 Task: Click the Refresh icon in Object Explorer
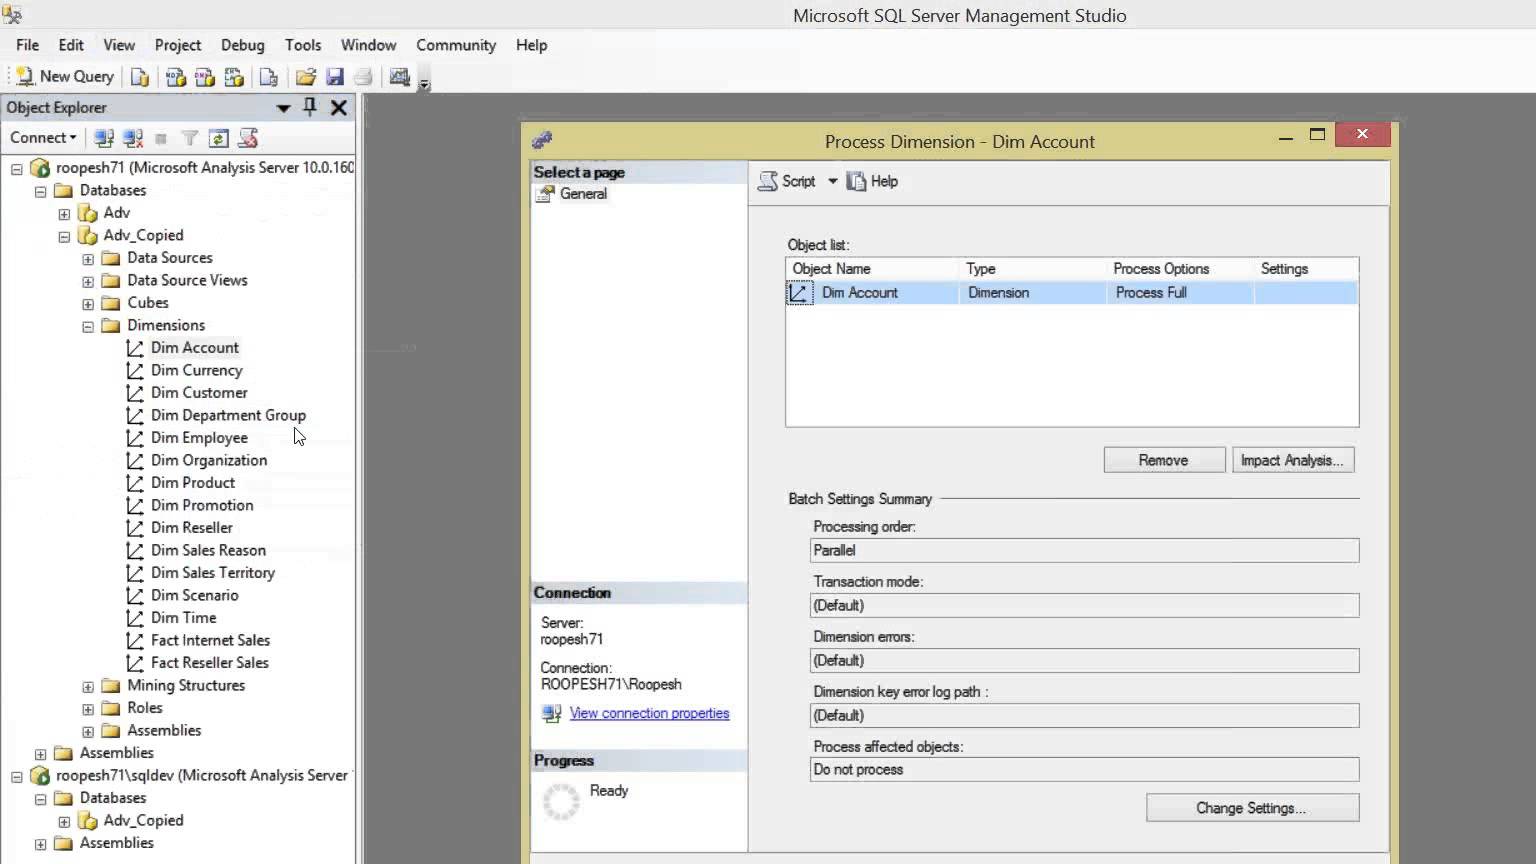[218, 138]
